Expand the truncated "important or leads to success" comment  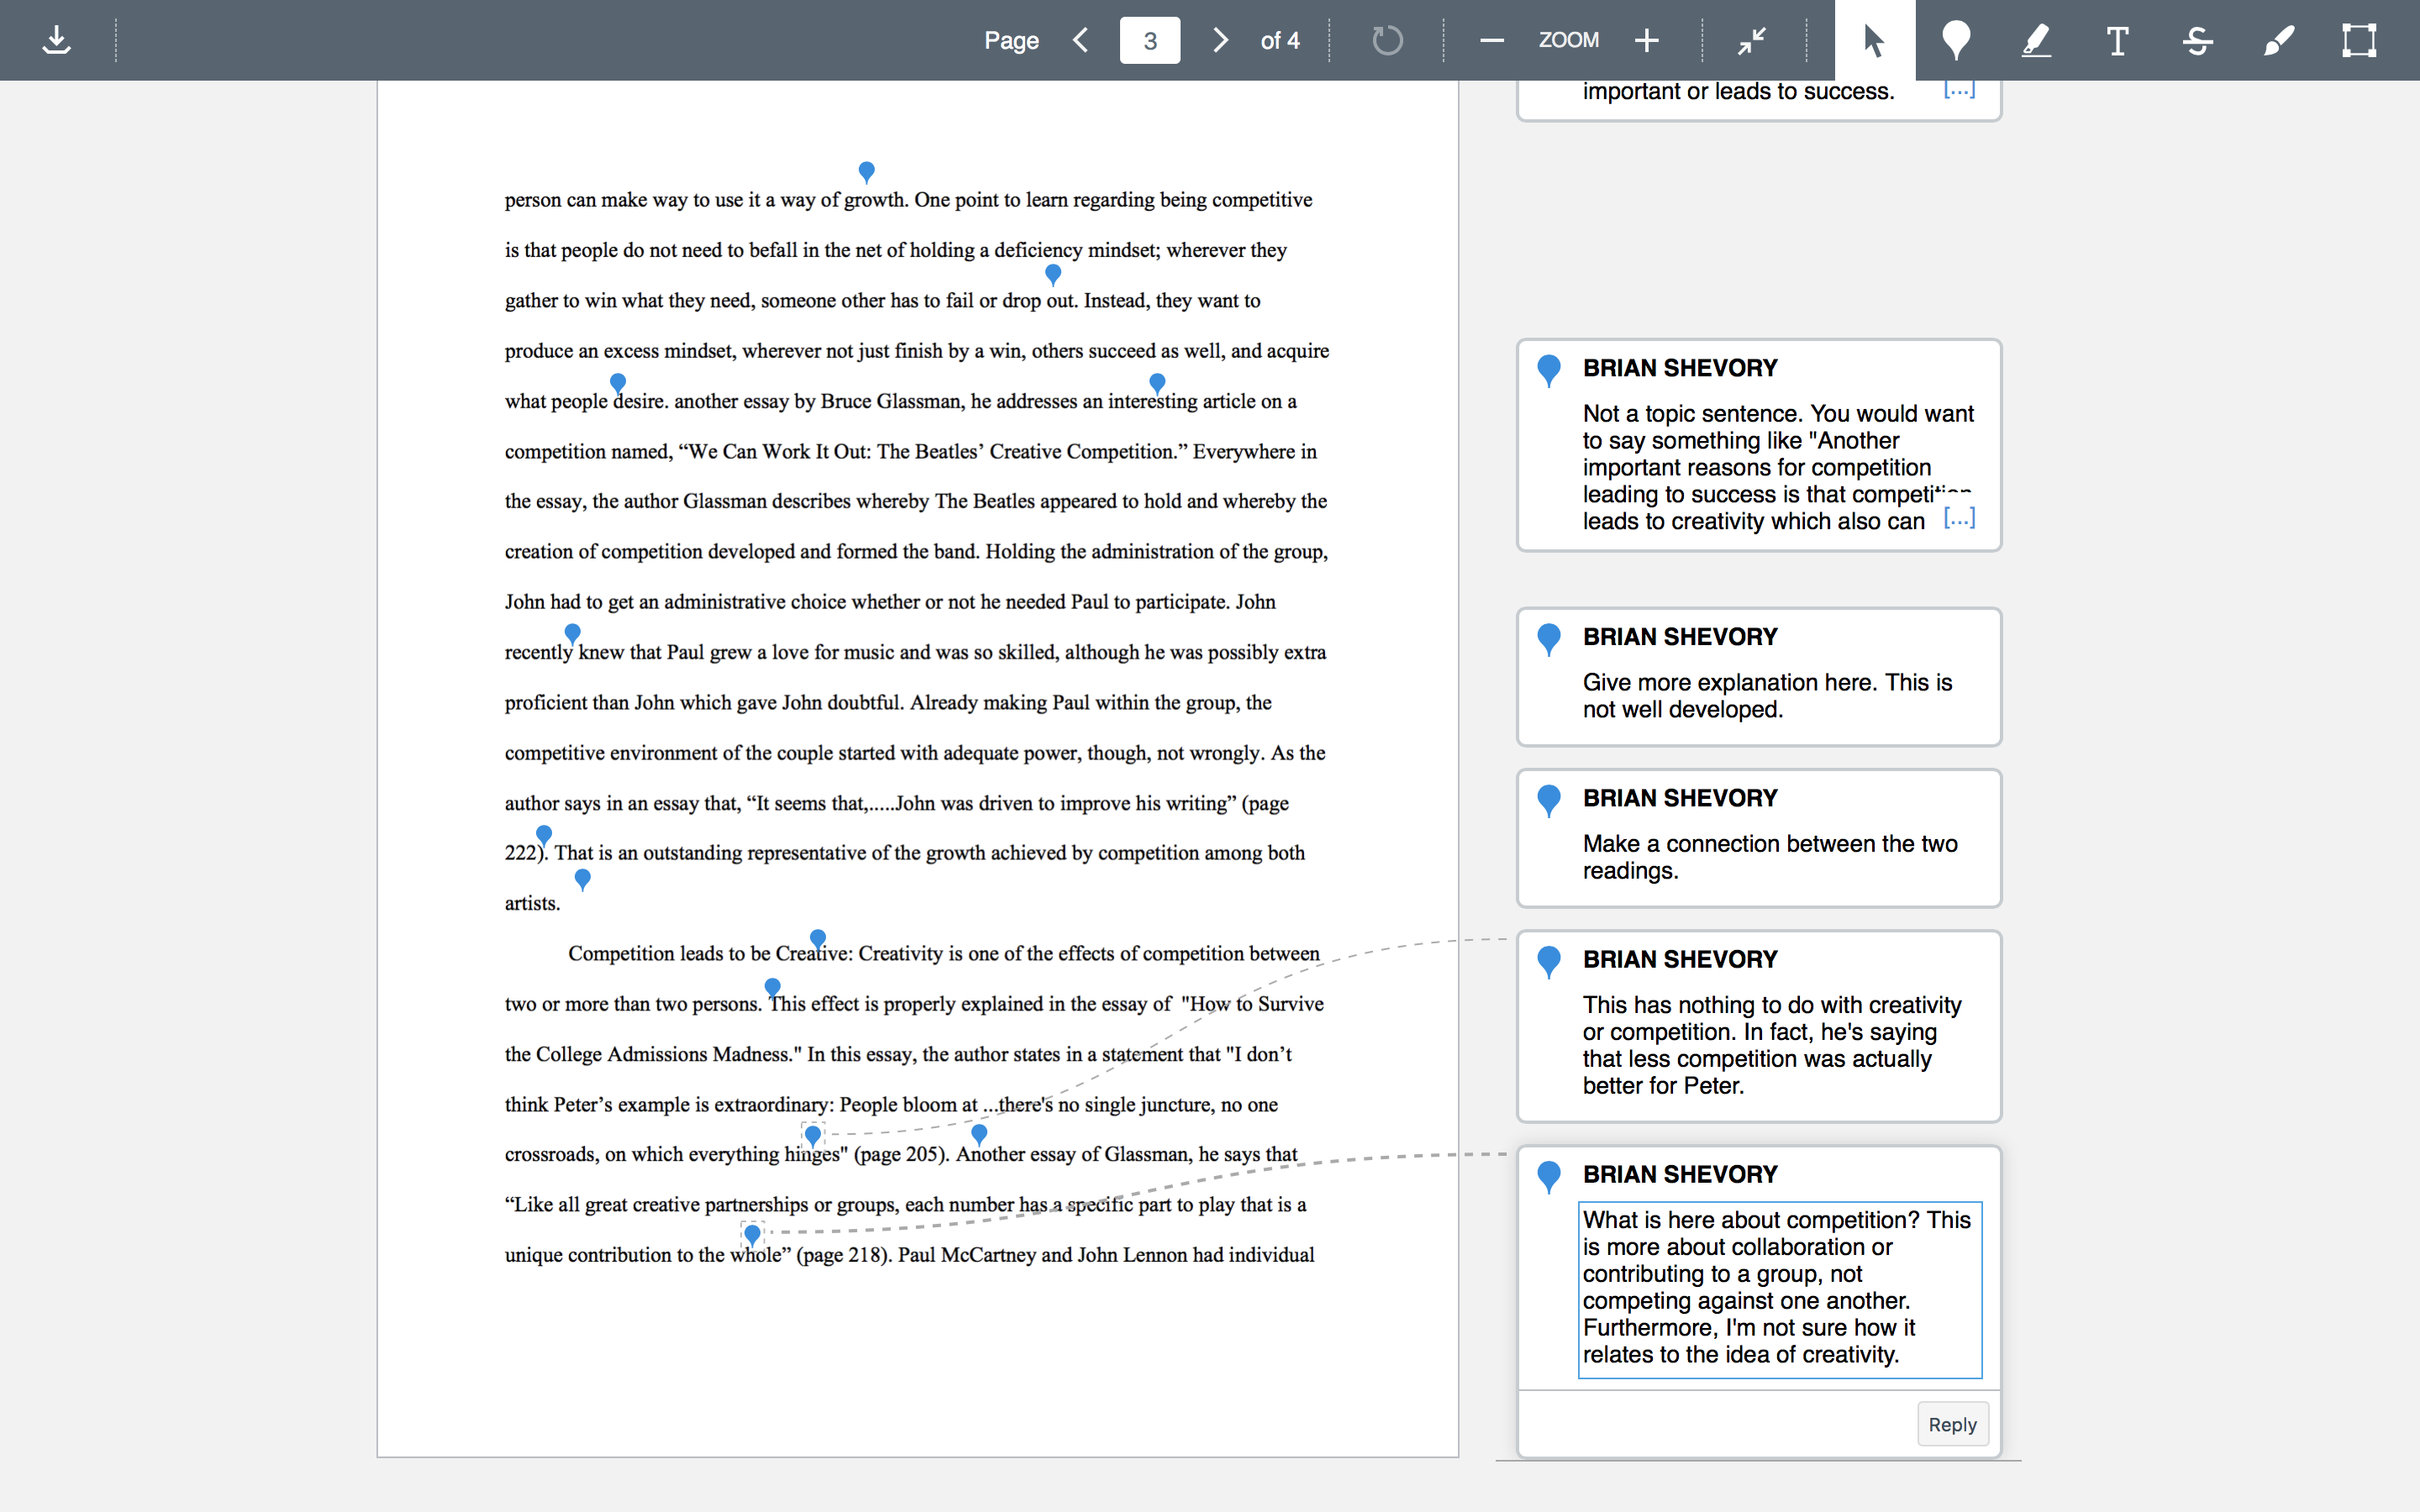(x=1959, y=90)
